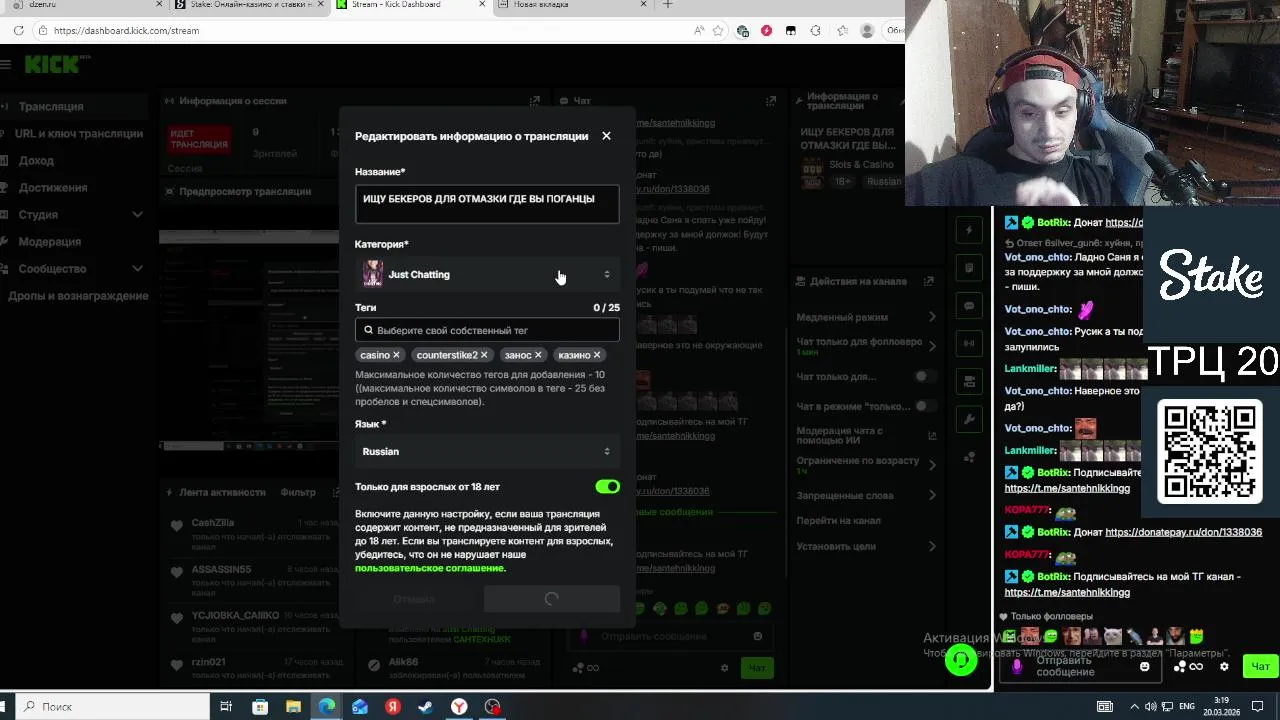
Task: Open Трансляция in the sidebar
Action: point(51,106)
